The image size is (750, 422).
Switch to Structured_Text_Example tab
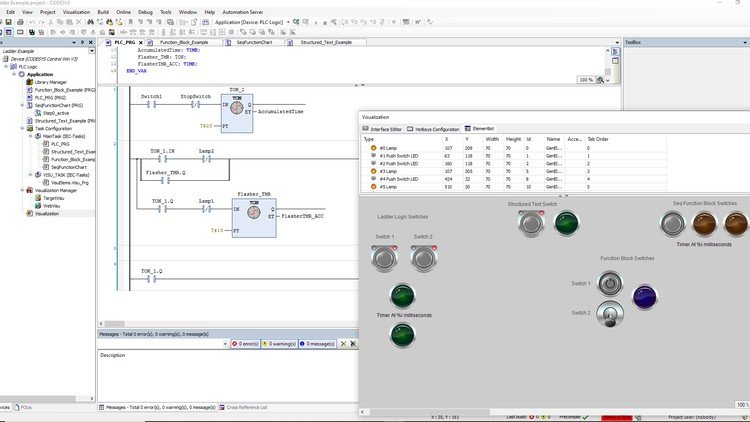[326, 43]
